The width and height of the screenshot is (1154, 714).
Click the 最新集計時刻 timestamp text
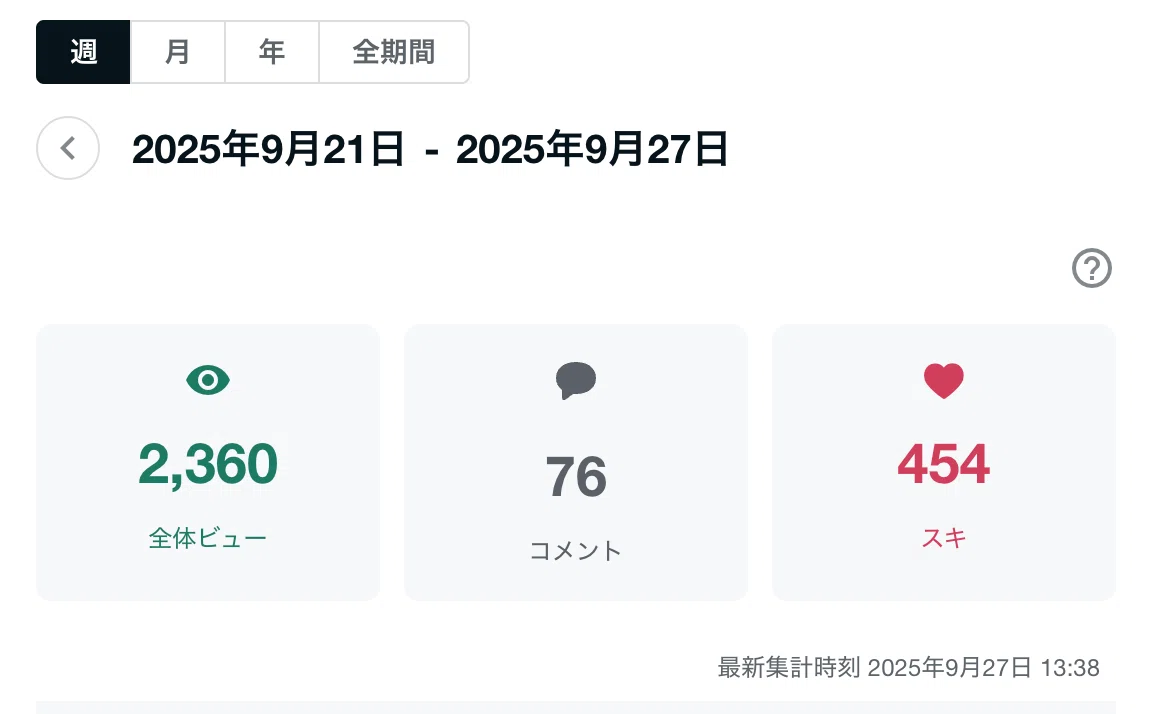(x=908, y=668)
